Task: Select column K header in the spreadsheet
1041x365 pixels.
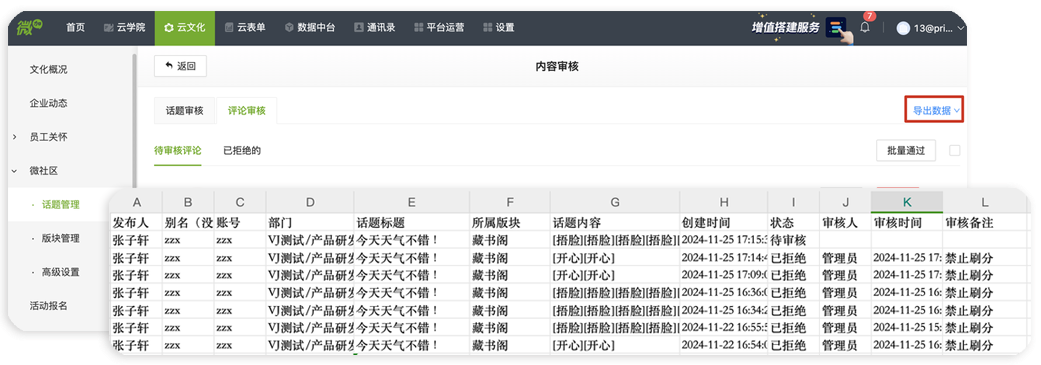Action: point(907,202)
